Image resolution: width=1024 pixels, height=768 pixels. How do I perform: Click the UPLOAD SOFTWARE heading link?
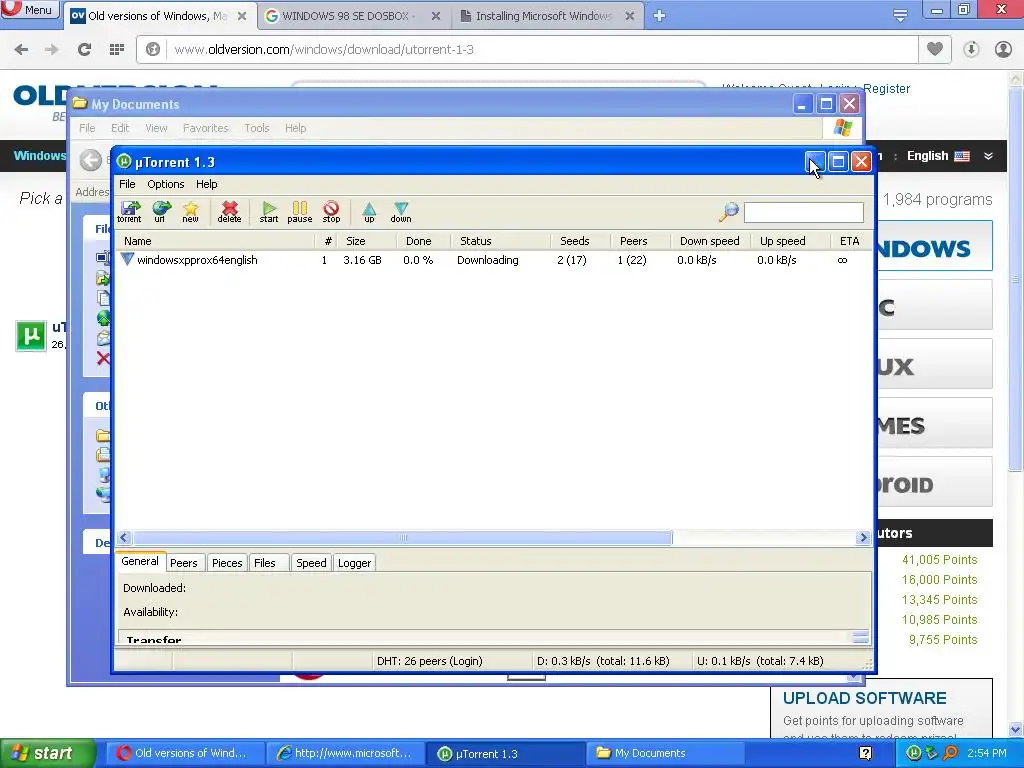(x=864, y=698)
